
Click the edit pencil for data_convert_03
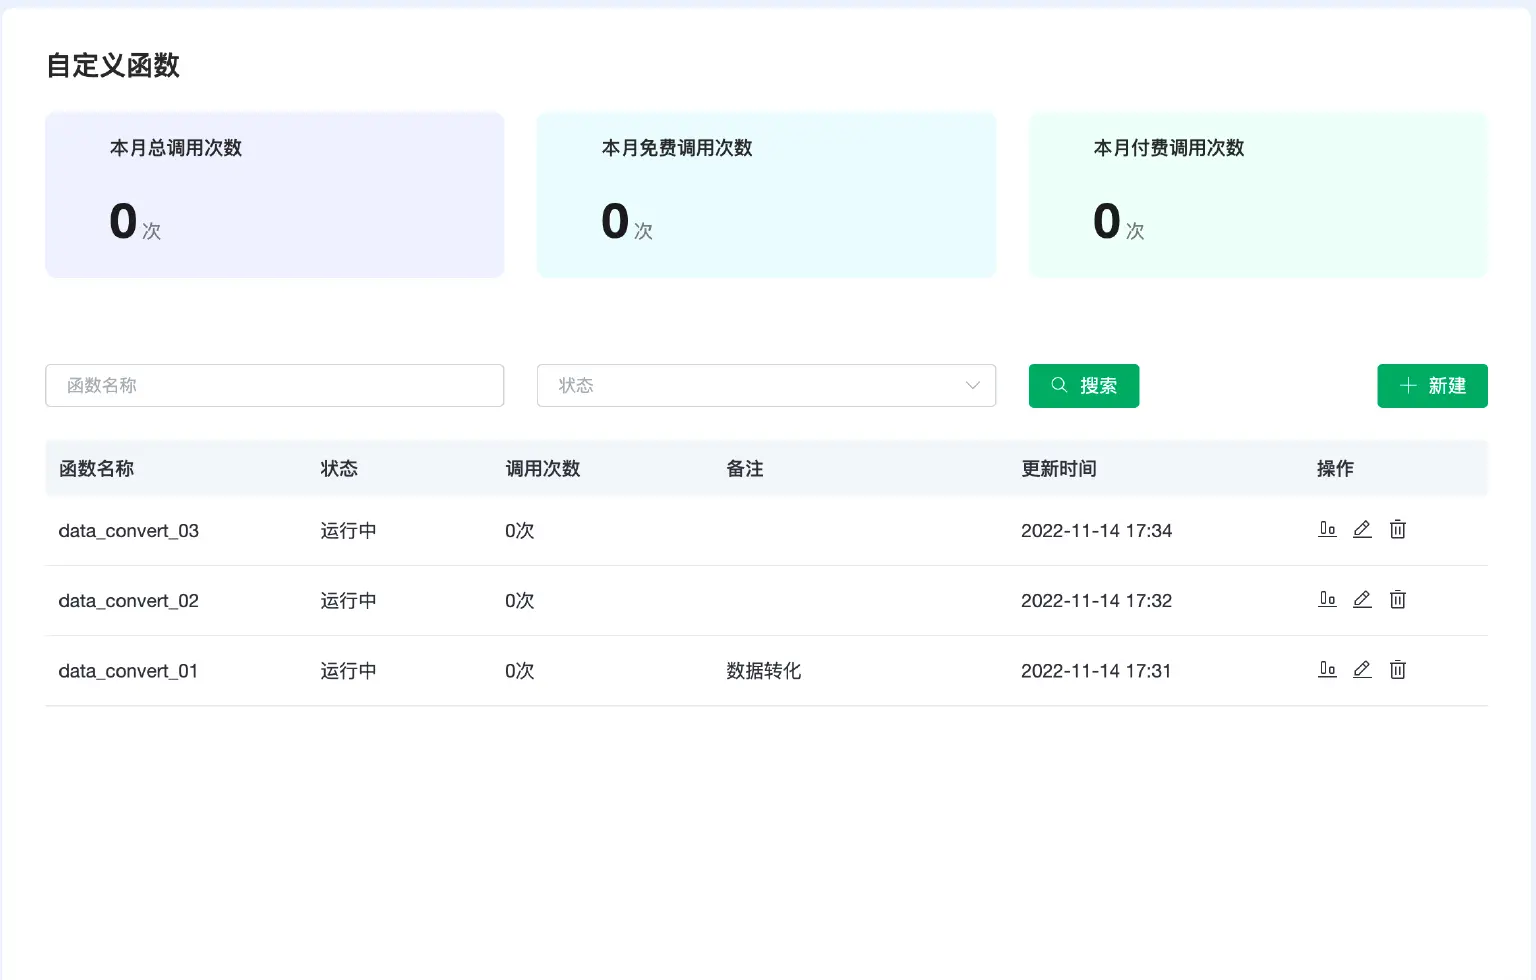1362,530
